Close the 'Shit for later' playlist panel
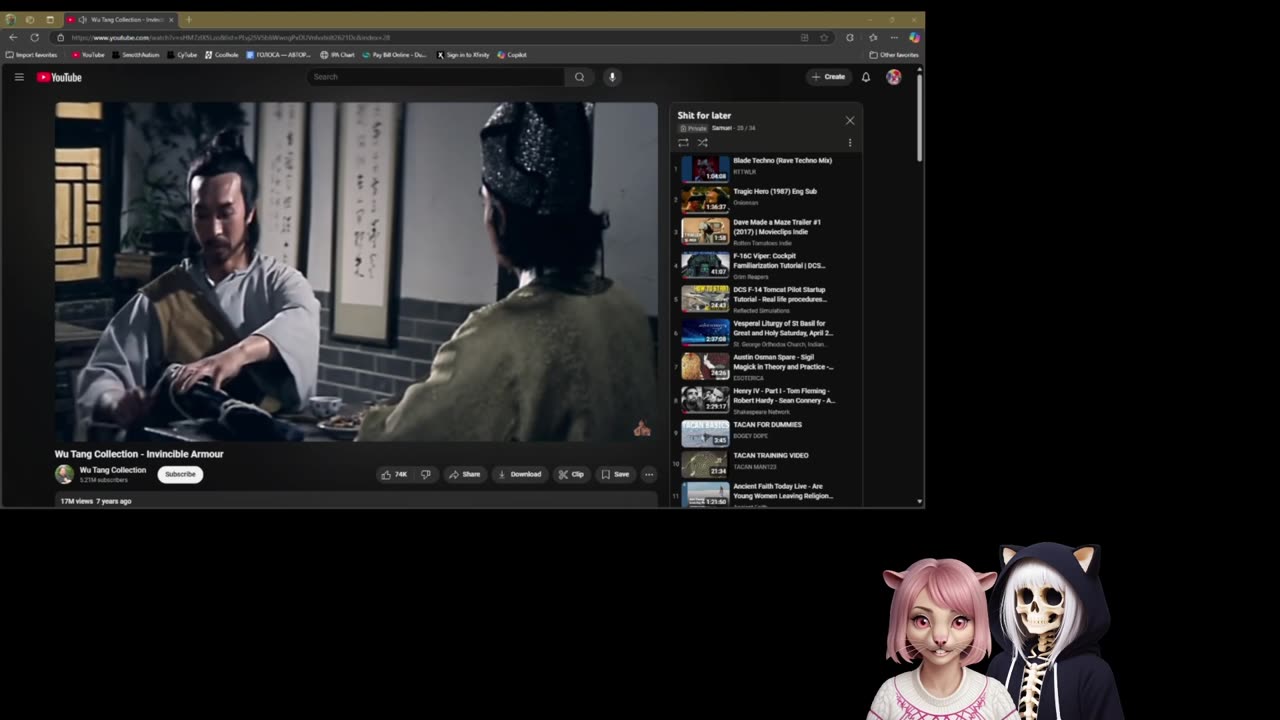The image size is (1280, 720). 850,120
